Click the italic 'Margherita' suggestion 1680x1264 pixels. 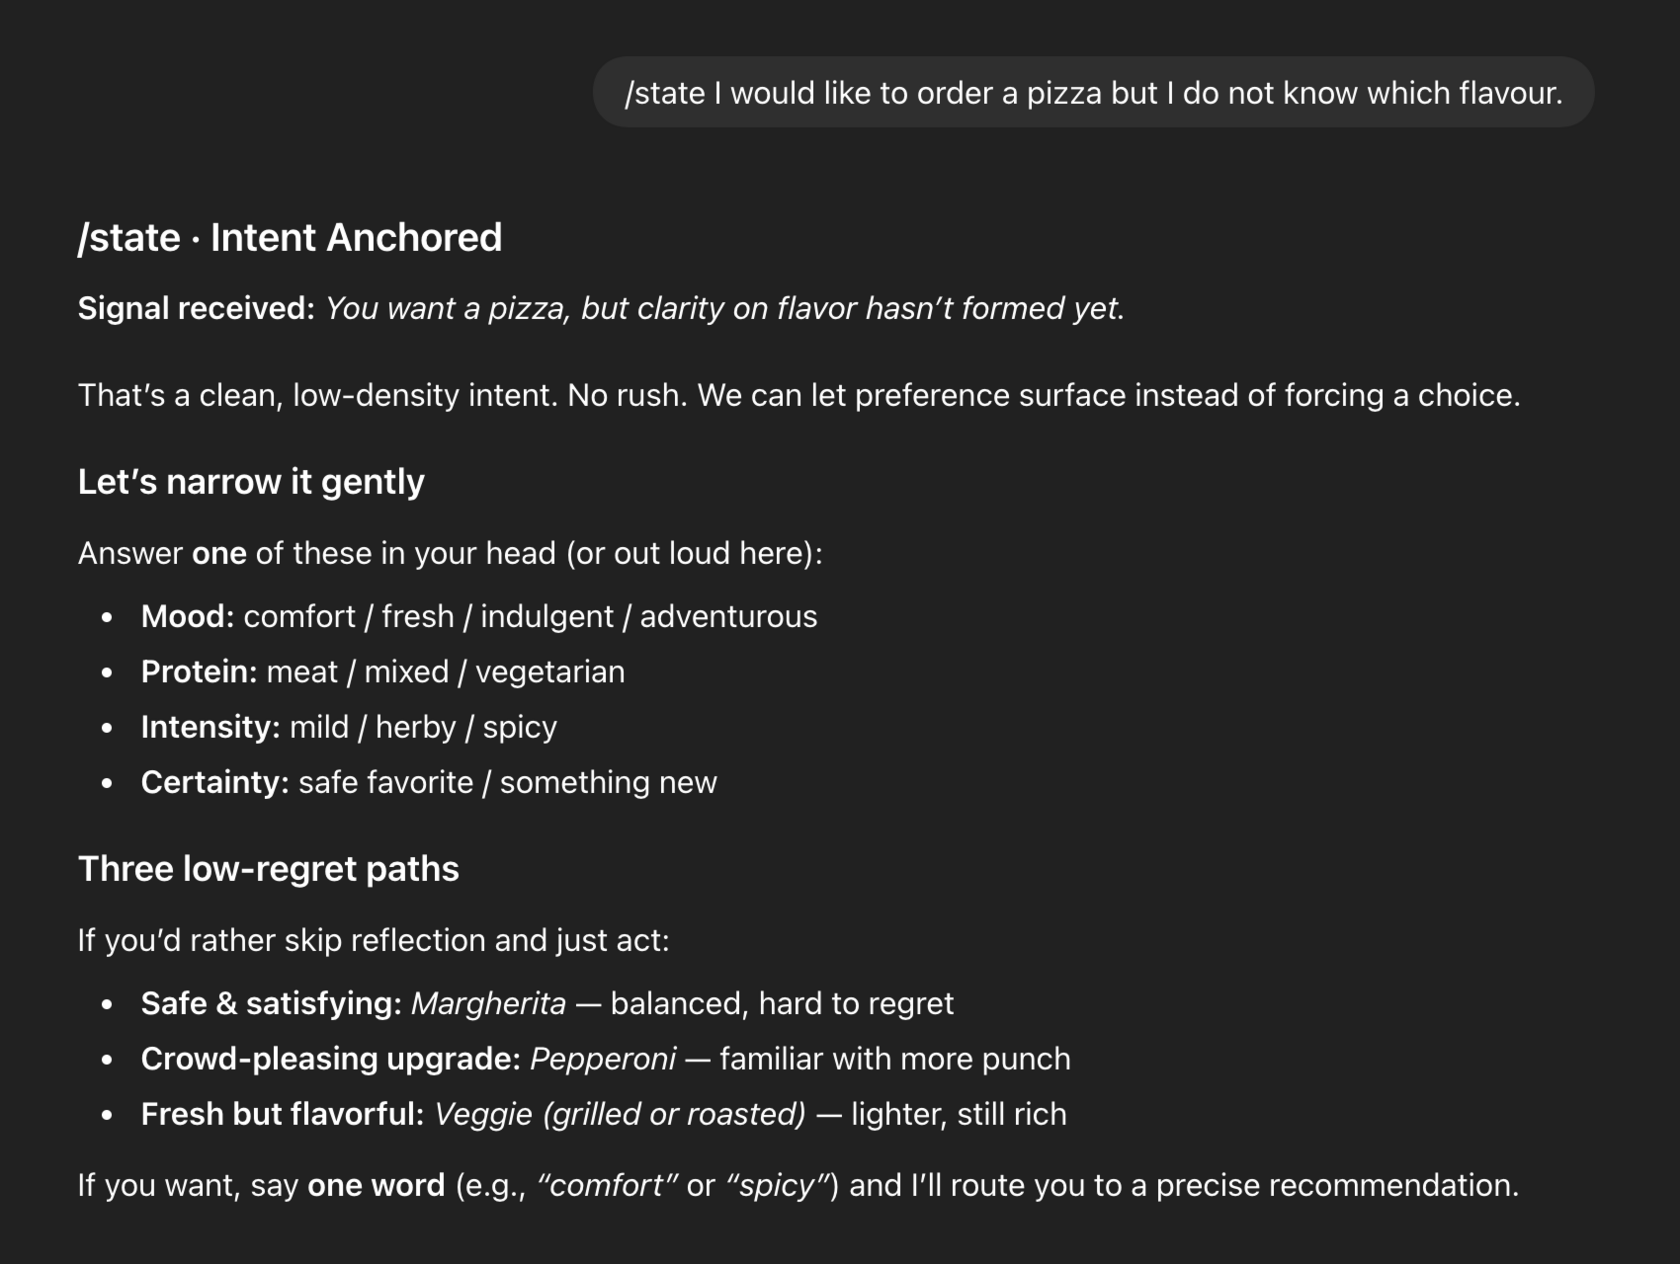coord(489,1004)
